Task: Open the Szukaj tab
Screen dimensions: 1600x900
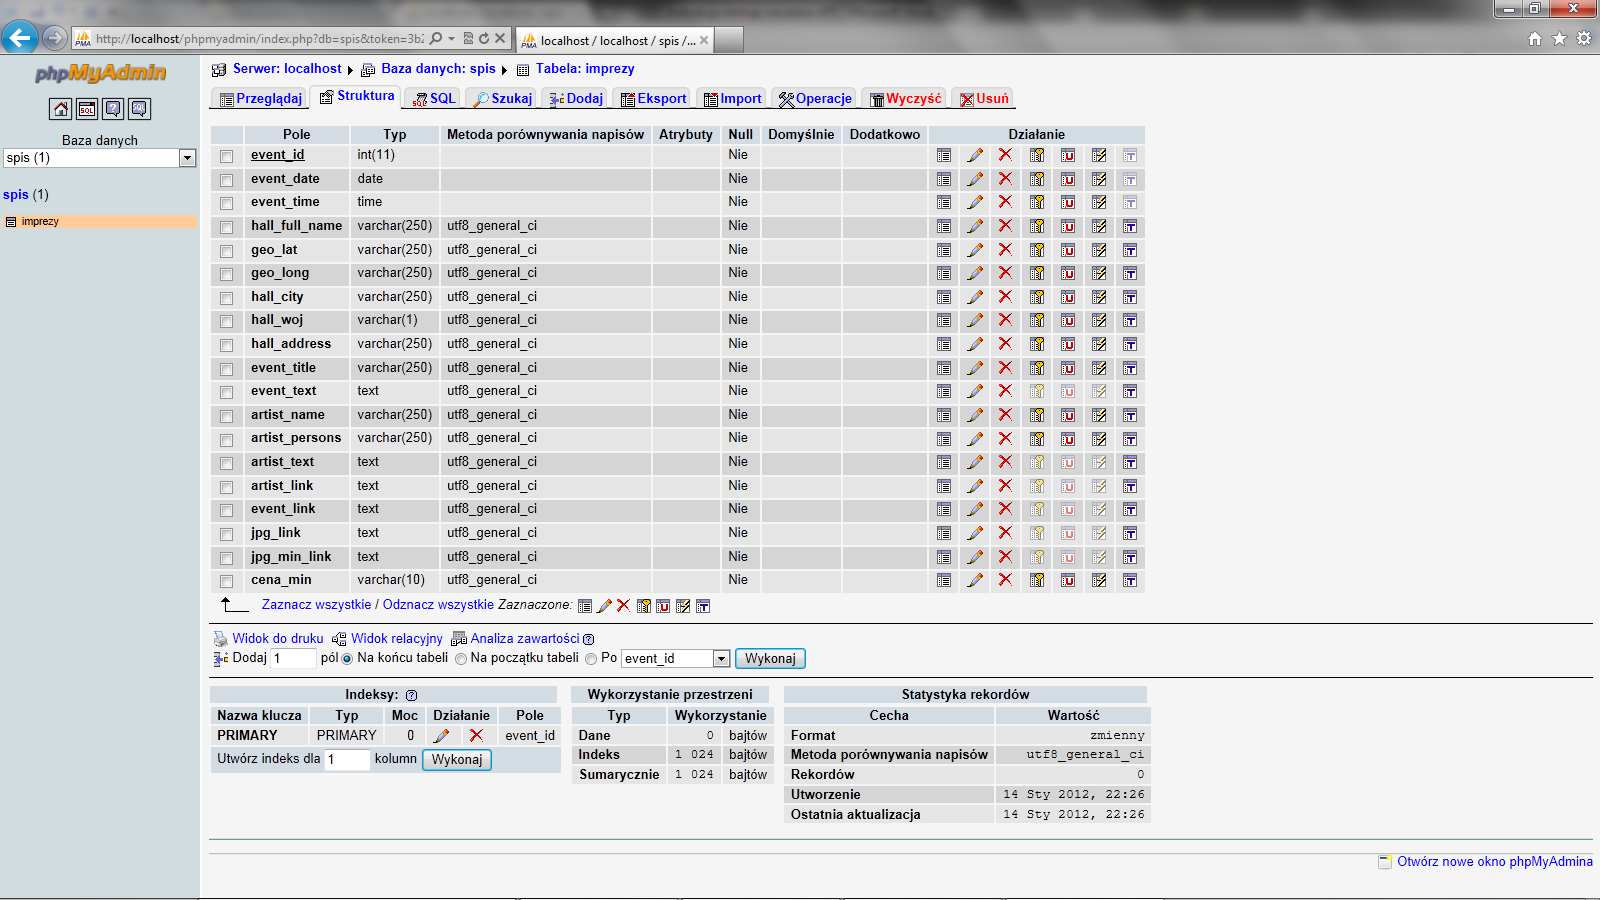Action: coord(503,99)
